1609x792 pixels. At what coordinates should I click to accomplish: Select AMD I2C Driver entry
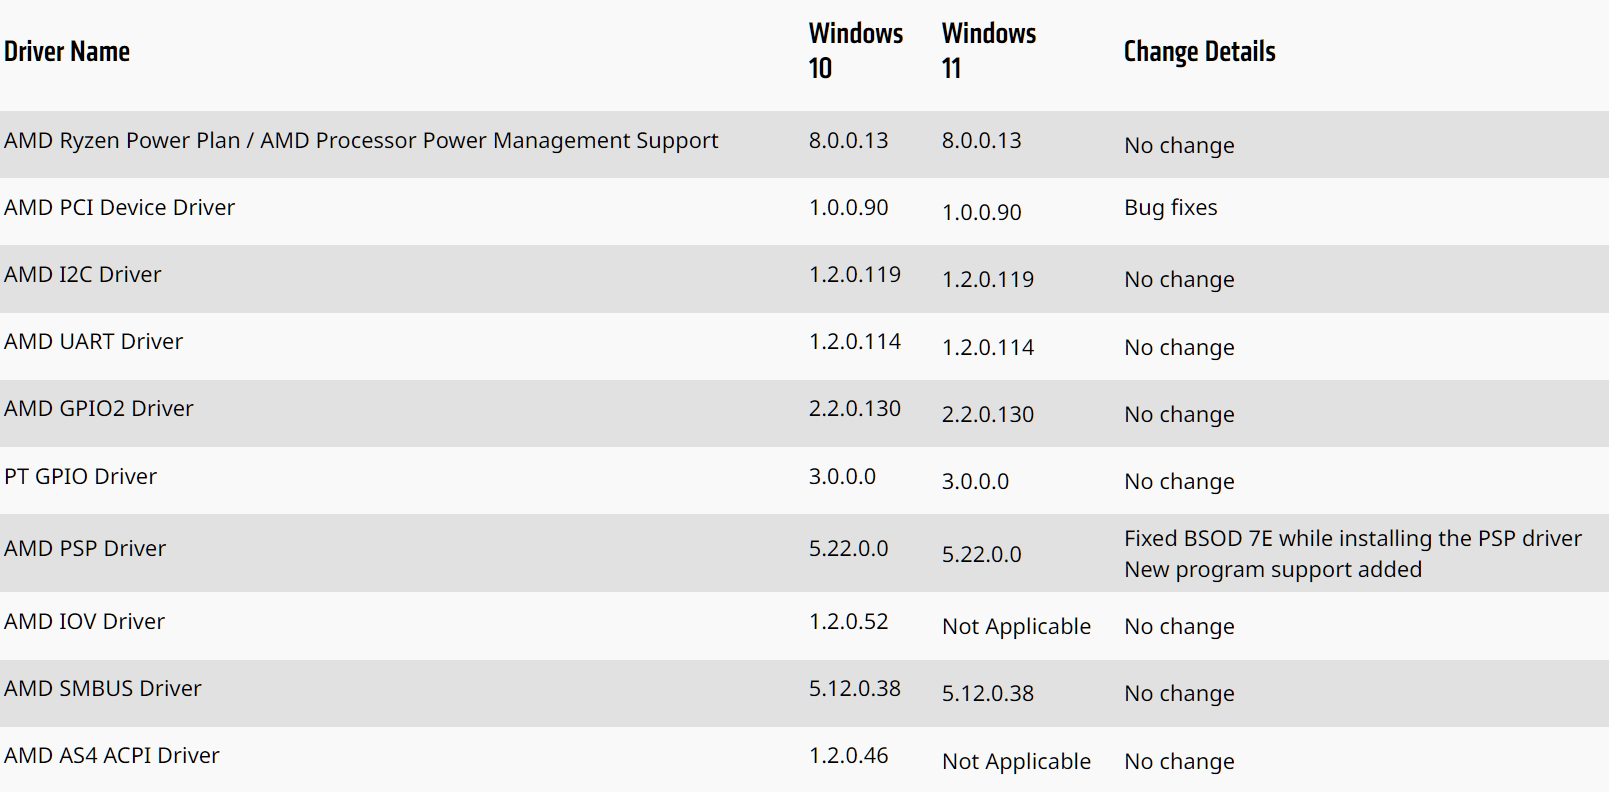coord(83,275)
